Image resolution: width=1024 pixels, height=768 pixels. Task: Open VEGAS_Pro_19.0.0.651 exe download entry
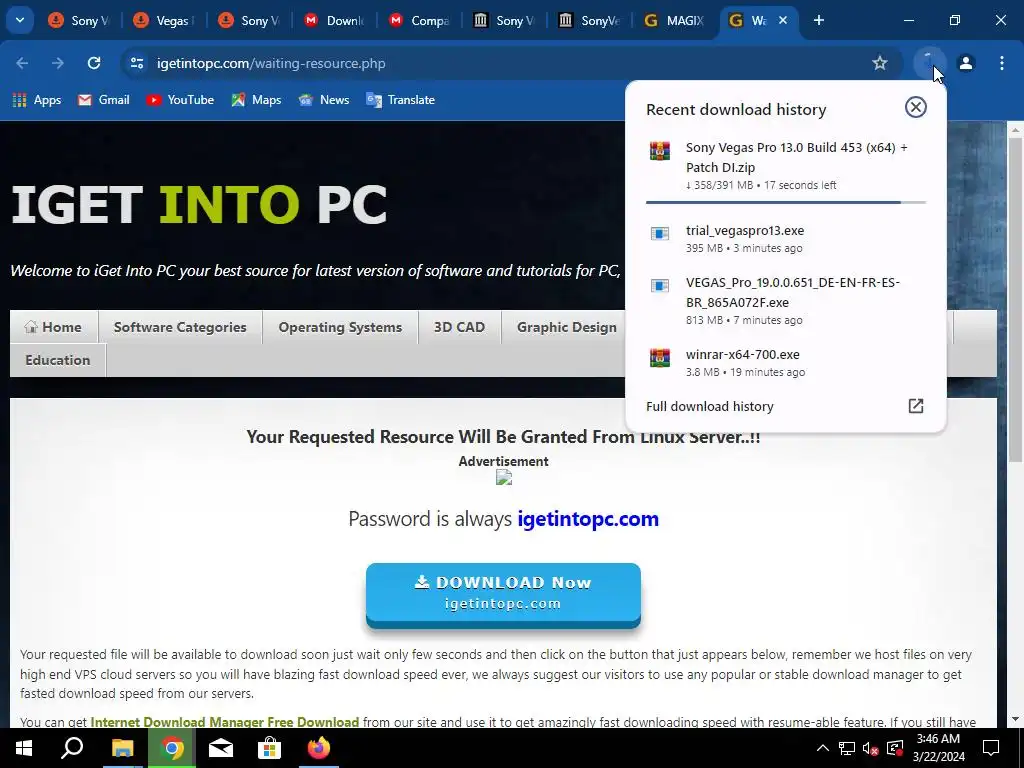click(786, 300)
